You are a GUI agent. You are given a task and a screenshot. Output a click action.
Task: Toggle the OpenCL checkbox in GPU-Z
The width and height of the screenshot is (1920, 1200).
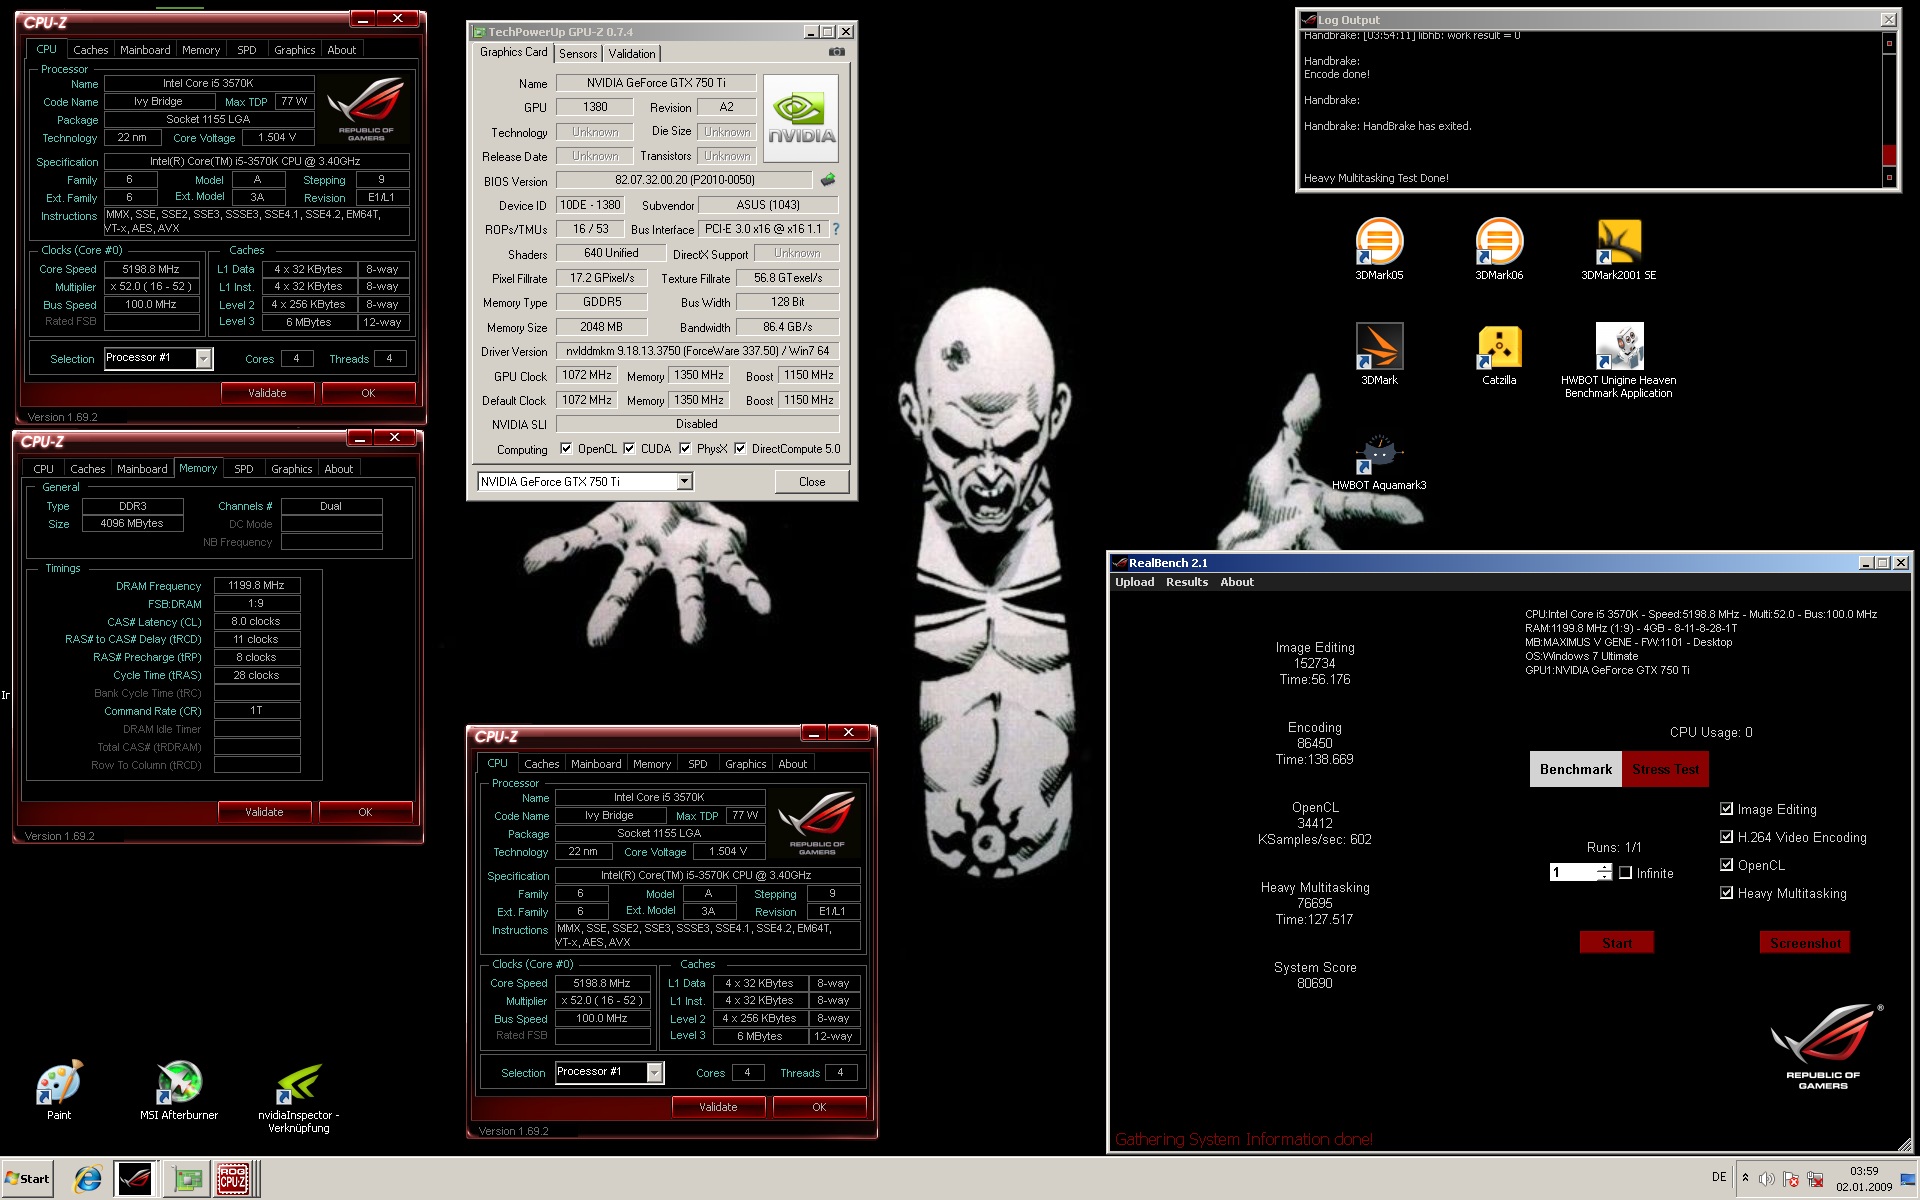tap(566, 449)
